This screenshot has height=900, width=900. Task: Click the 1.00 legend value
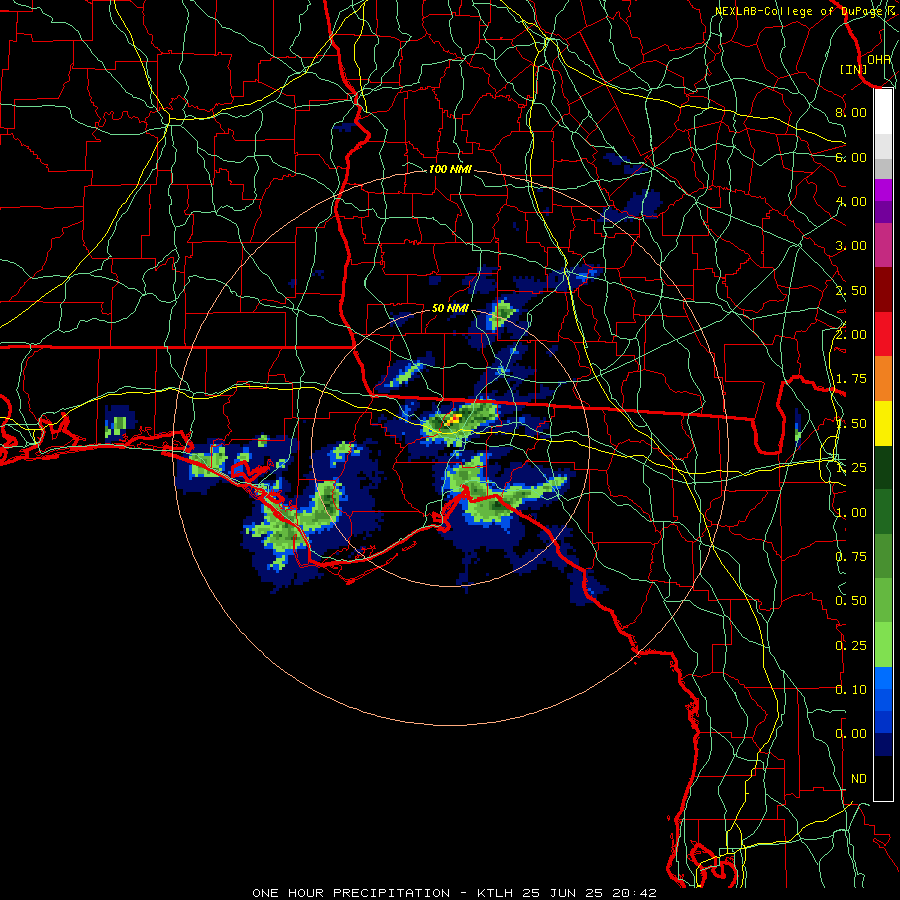pyautogui.click(x=851, y=513)
